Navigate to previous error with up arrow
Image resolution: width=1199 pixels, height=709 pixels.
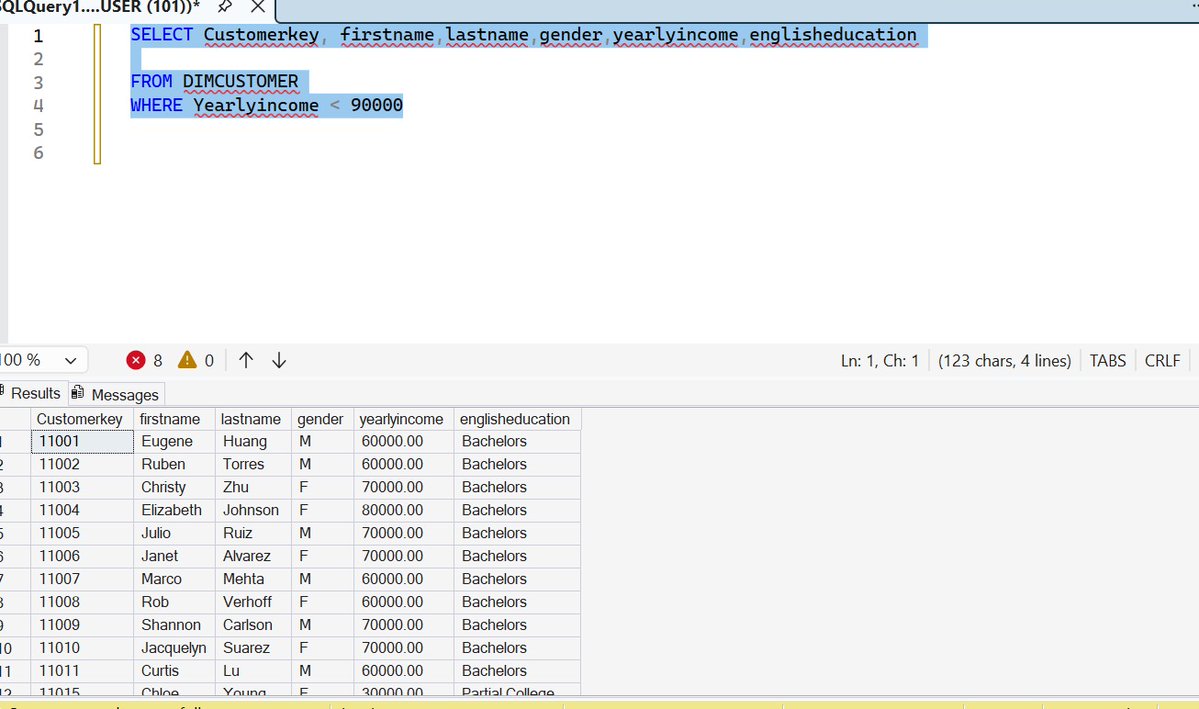click(245, 360)
